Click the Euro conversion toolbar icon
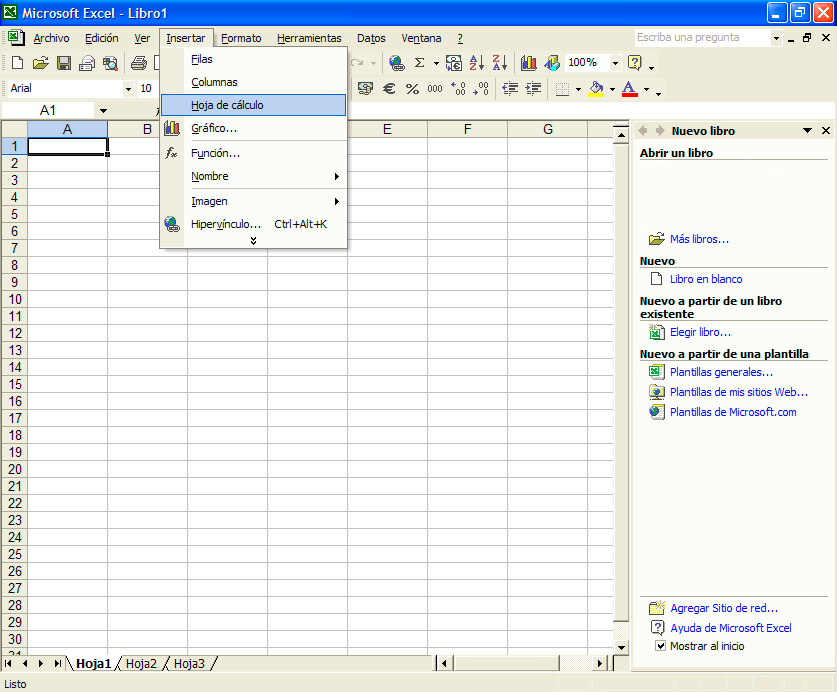The image size is (837, 692). coord(454,63)
